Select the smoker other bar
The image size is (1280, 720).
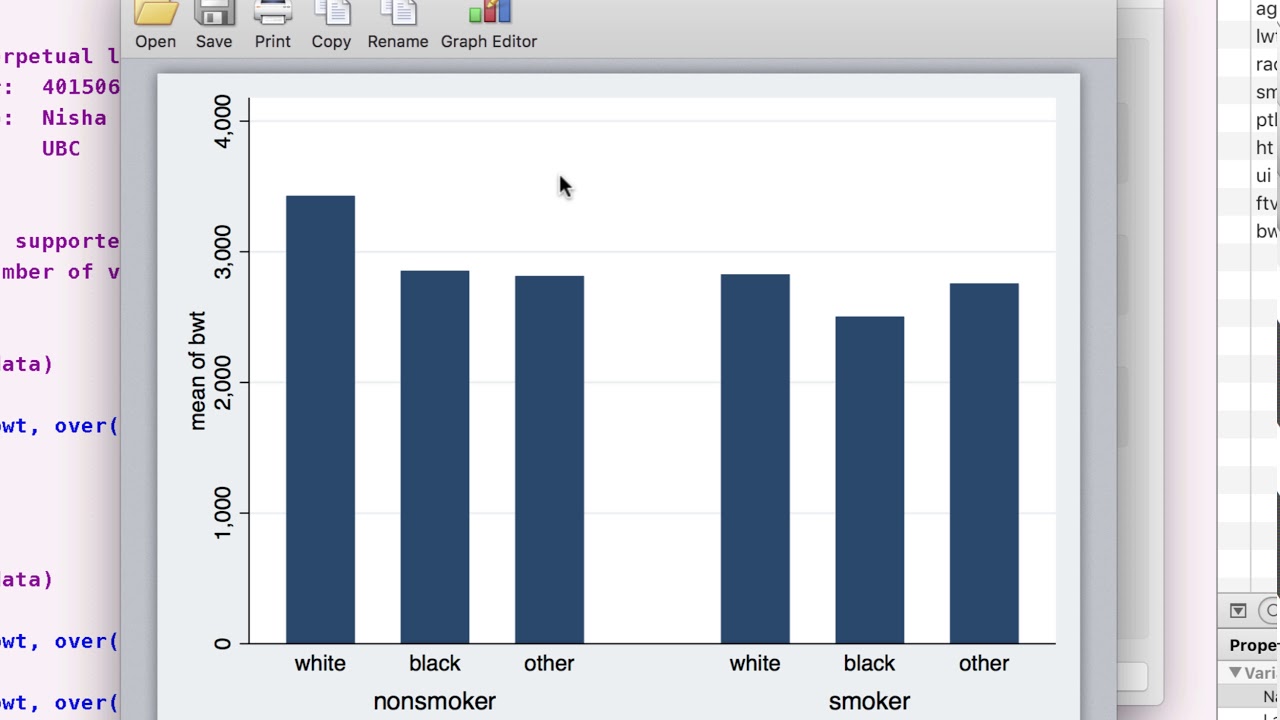[984, 463]
